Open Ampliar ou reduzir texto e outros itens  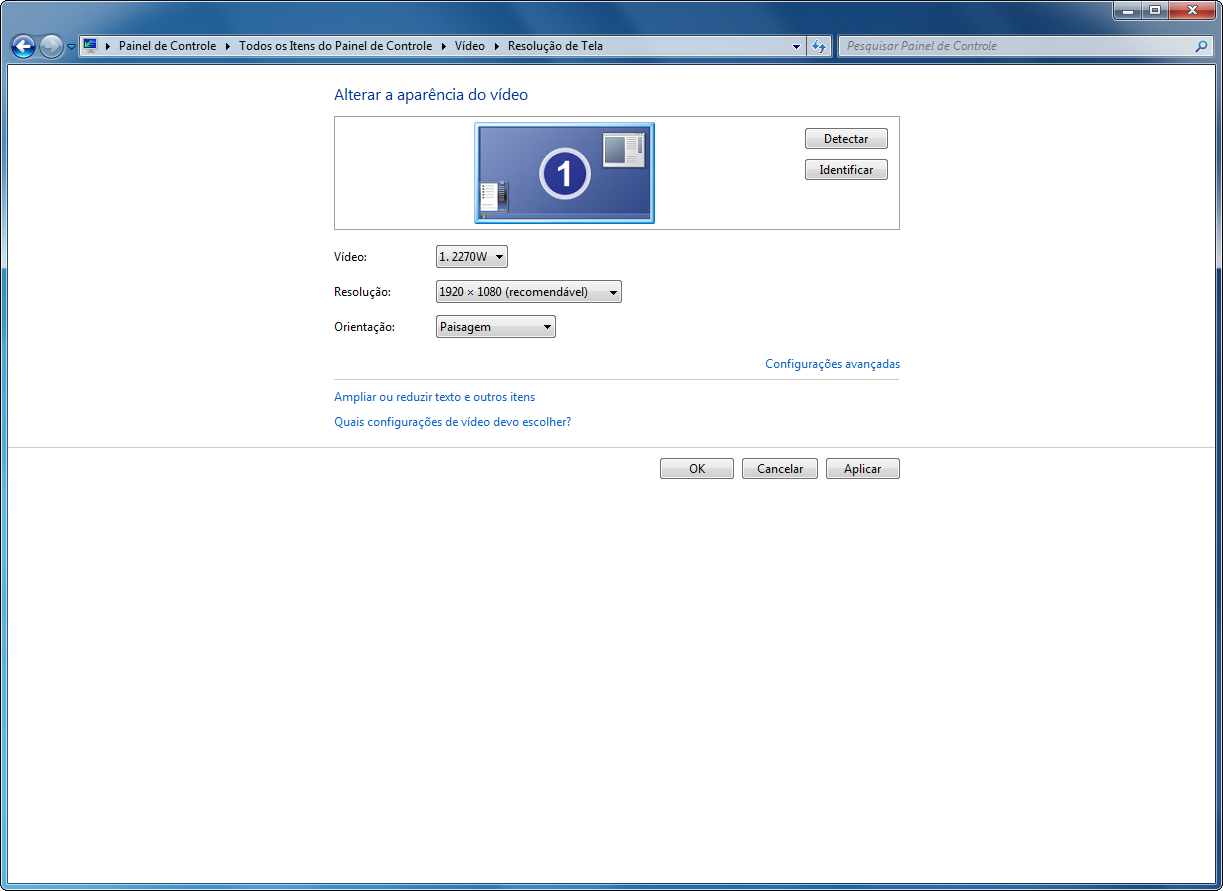point(434,397)
